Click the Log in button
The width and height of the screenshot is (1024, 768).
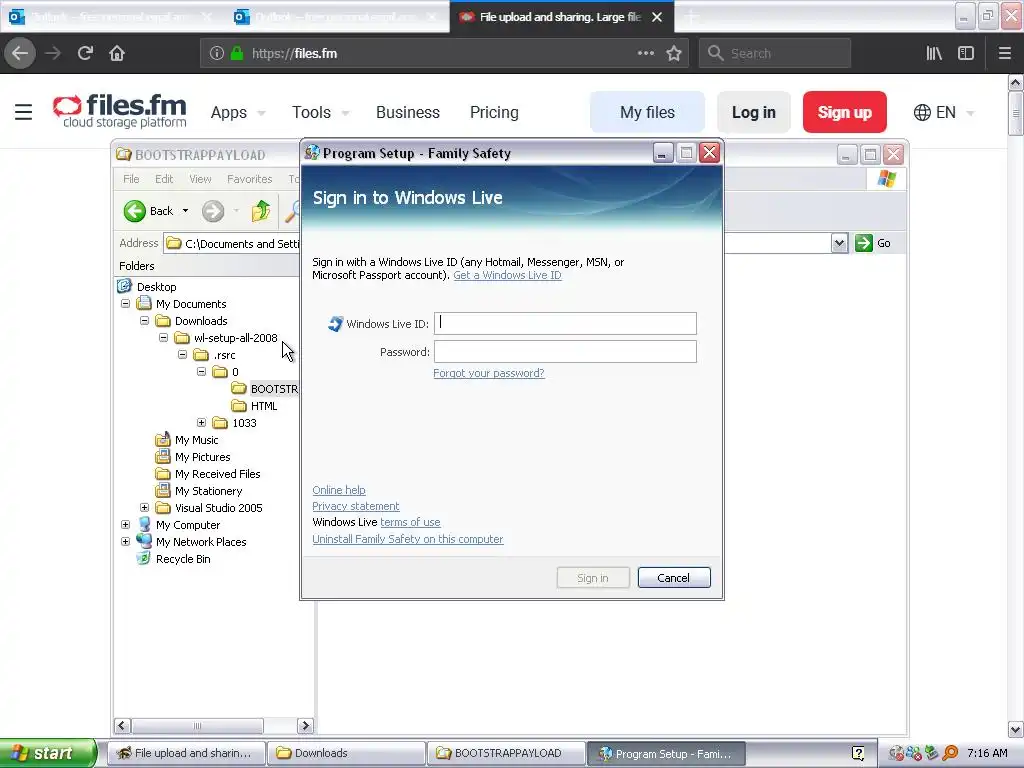tap(754, 112)
